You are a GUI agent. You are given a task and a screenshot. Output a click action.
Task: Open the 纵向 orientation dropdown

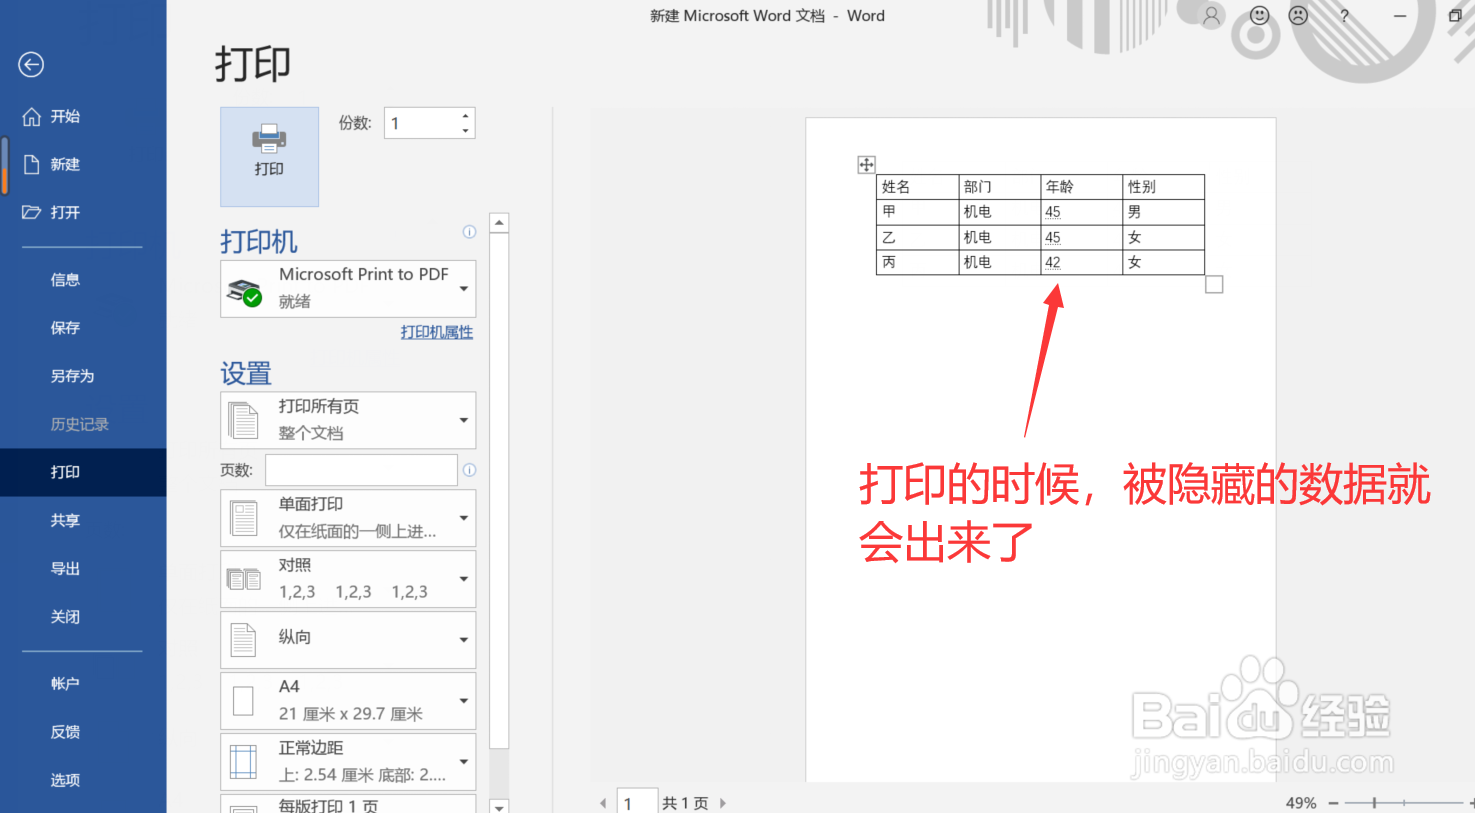348,640
